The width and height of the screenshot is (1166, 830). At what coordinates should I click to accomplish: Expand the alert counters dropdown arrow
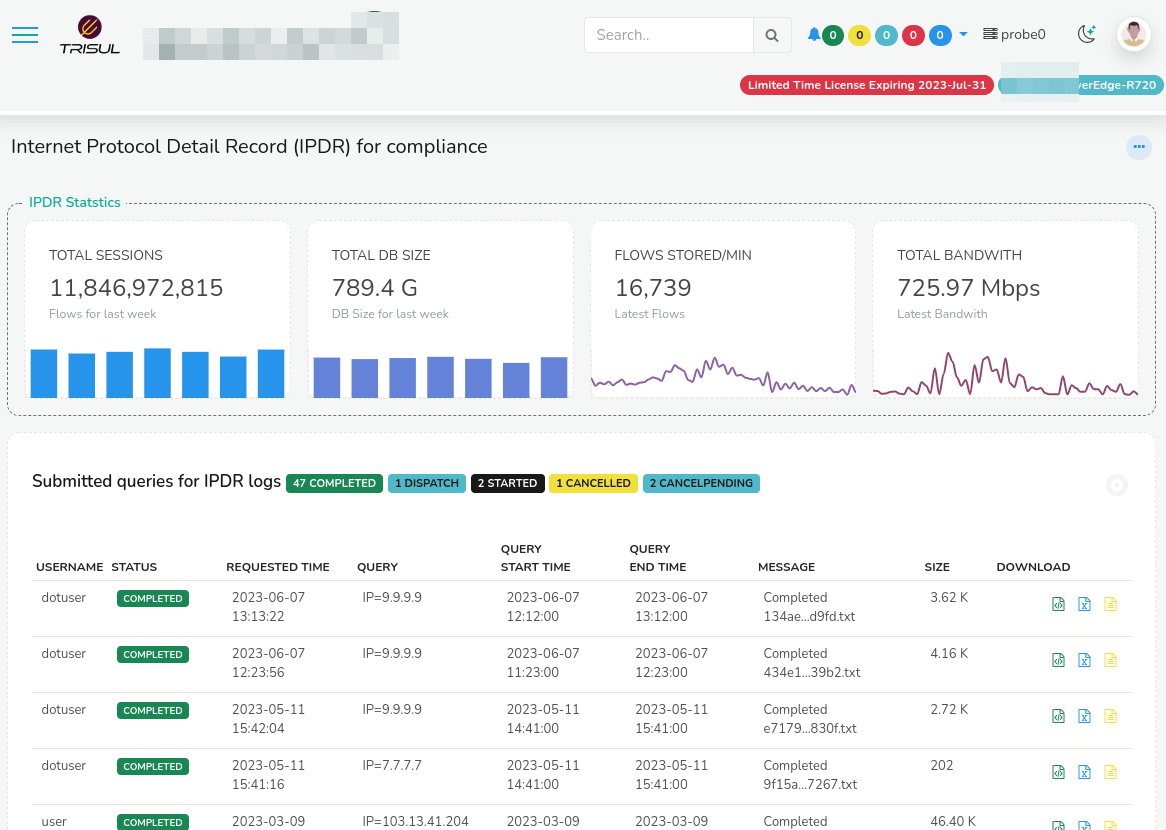pyautogui.click(x=963, y=34)
